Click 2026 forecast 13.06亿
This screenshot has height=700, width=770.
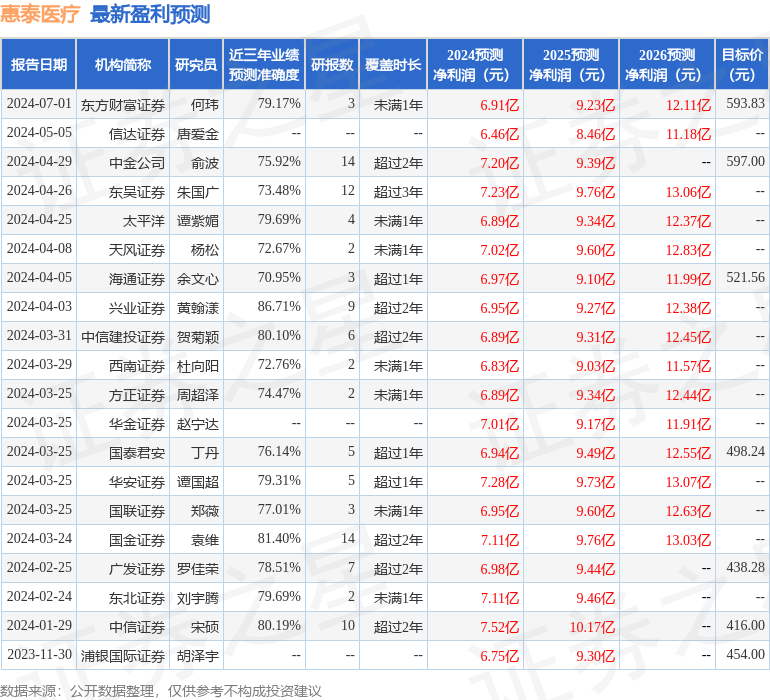pos(688,192)
